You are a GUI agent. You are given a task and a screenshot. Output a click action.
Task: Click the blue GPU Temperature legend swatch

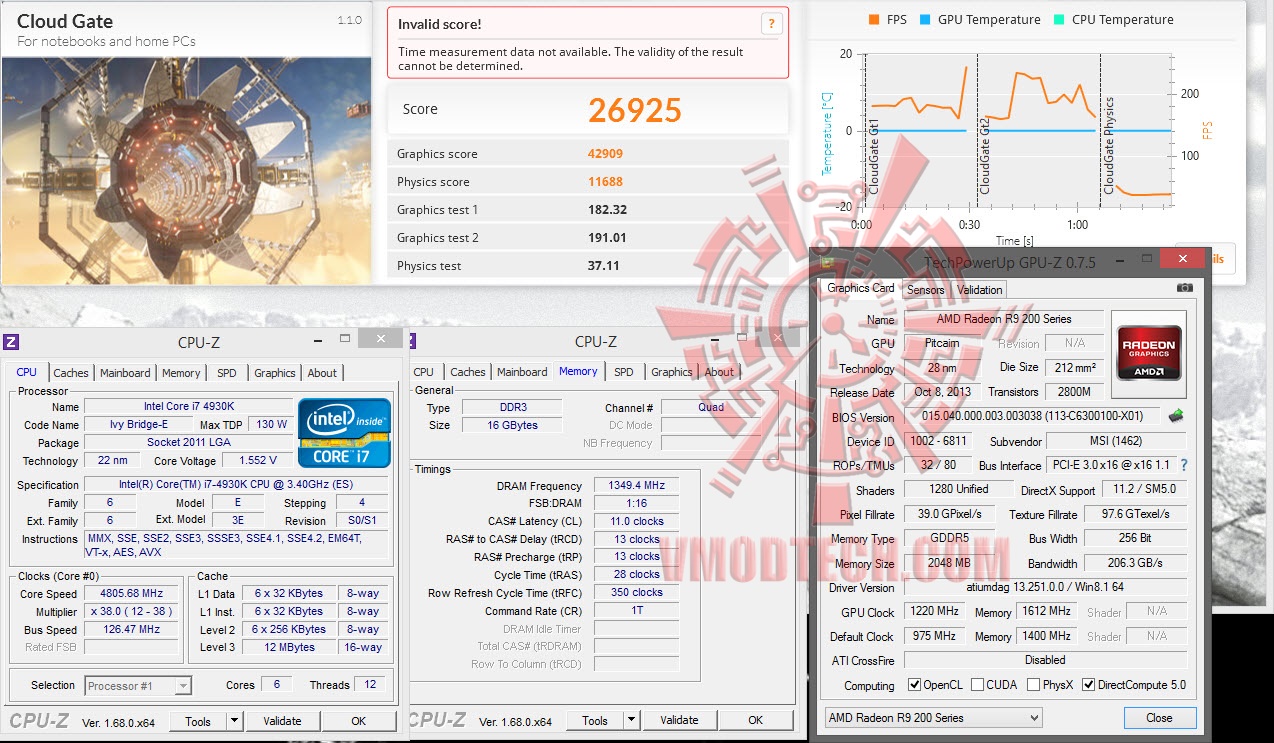pos(925,19)
